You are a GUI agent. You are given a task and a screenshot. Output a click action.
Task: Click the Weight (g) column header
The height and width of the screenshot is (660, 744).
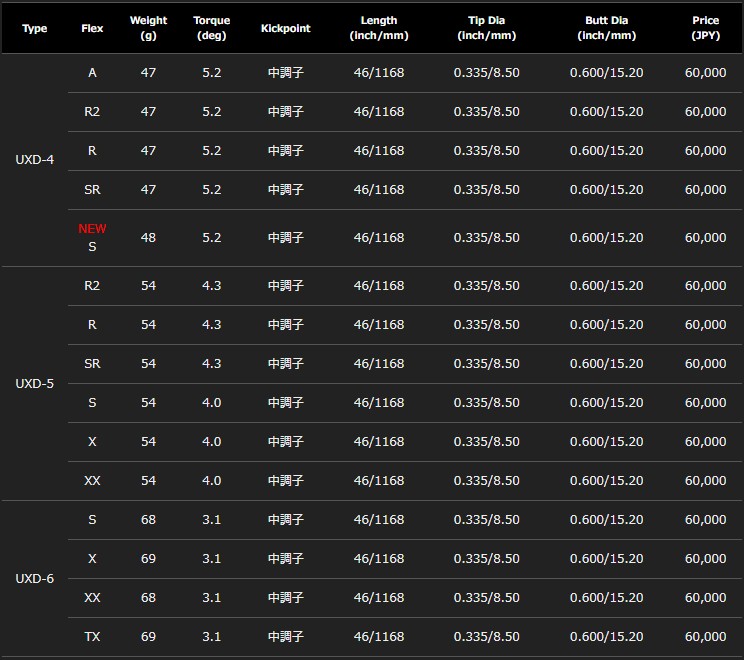click(x=148, y=28)
